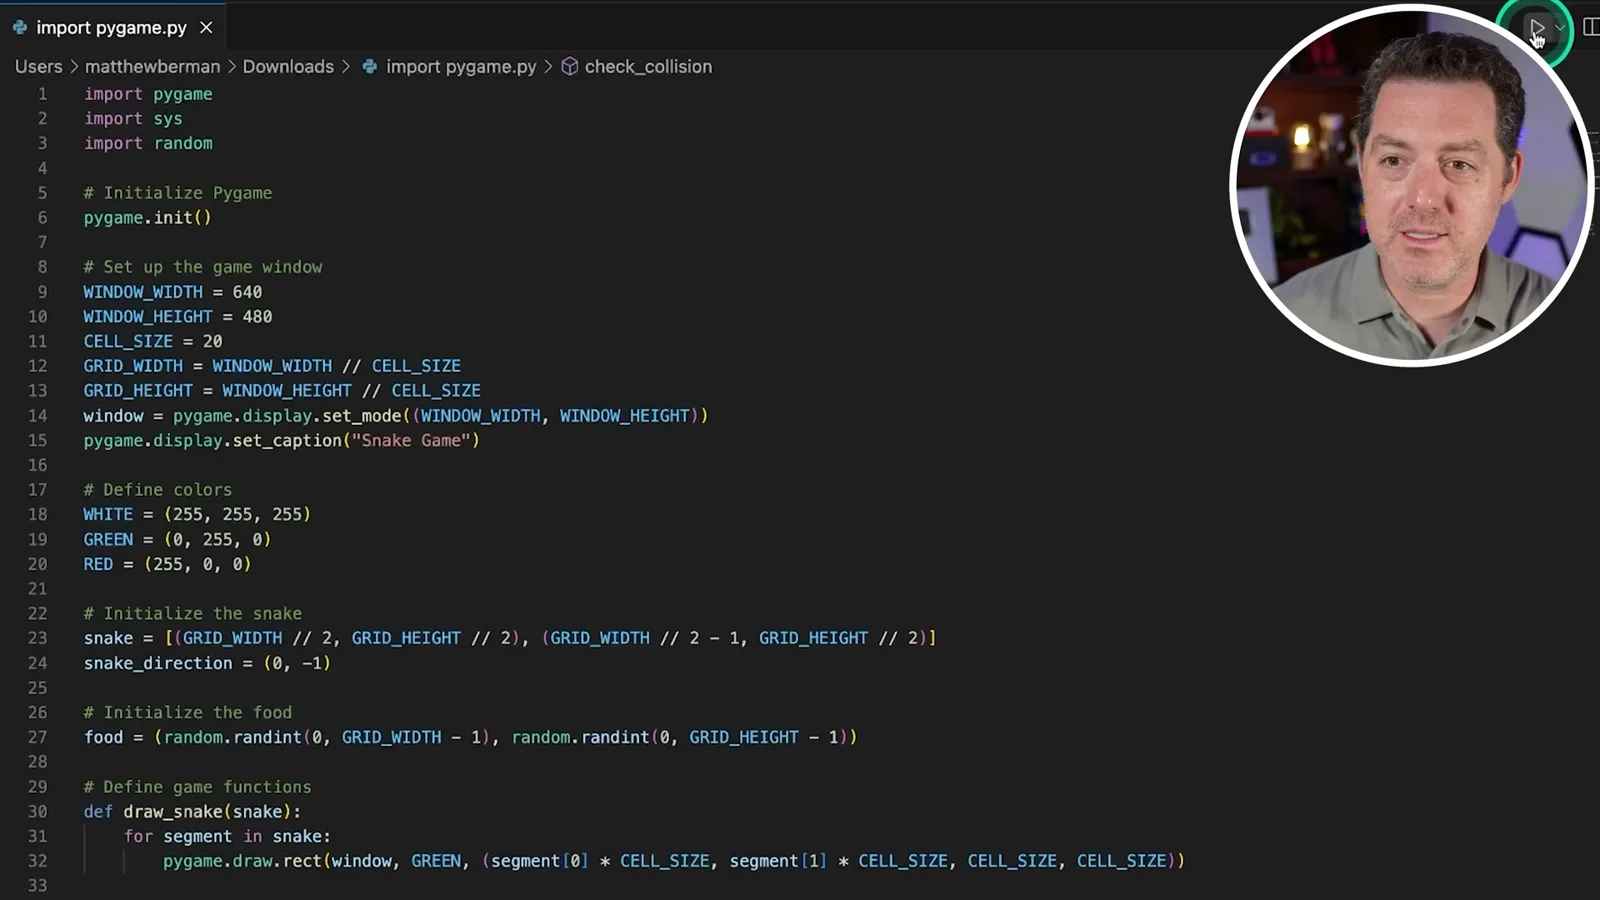Click the '# Initialize Pygame' comment
The height and width of the screenshot is (900, 1600).
pyautogui.click(x=178, y=193)
